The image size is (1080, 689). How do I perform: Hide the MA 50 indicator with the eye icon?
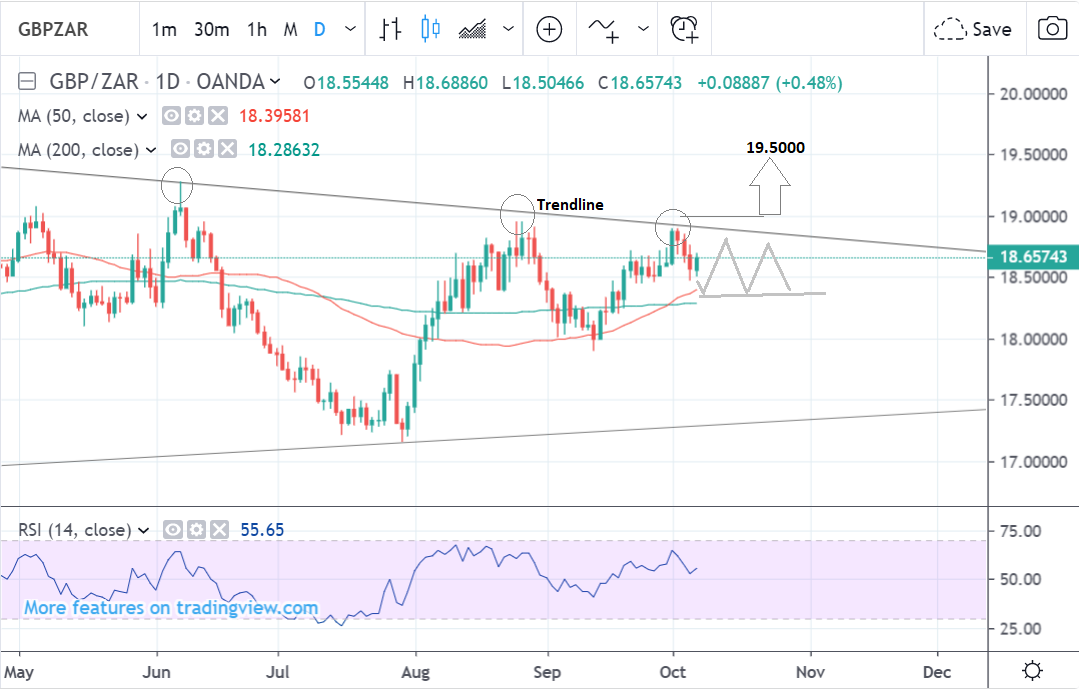click(172, 116)
